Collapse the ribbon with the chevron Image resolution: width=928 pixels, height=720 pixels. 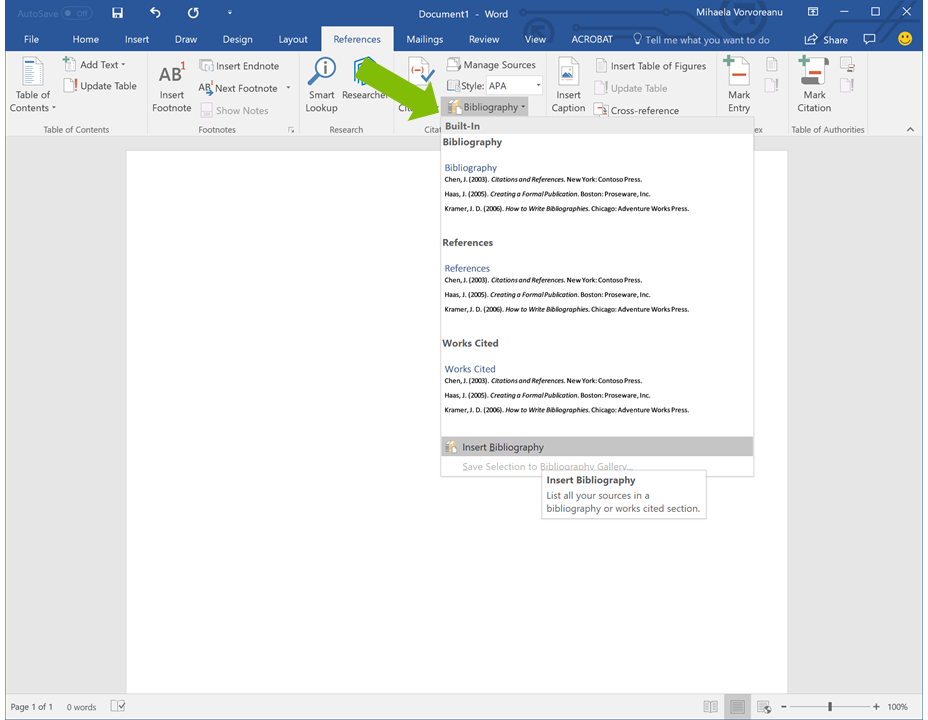tap(909, 128)
